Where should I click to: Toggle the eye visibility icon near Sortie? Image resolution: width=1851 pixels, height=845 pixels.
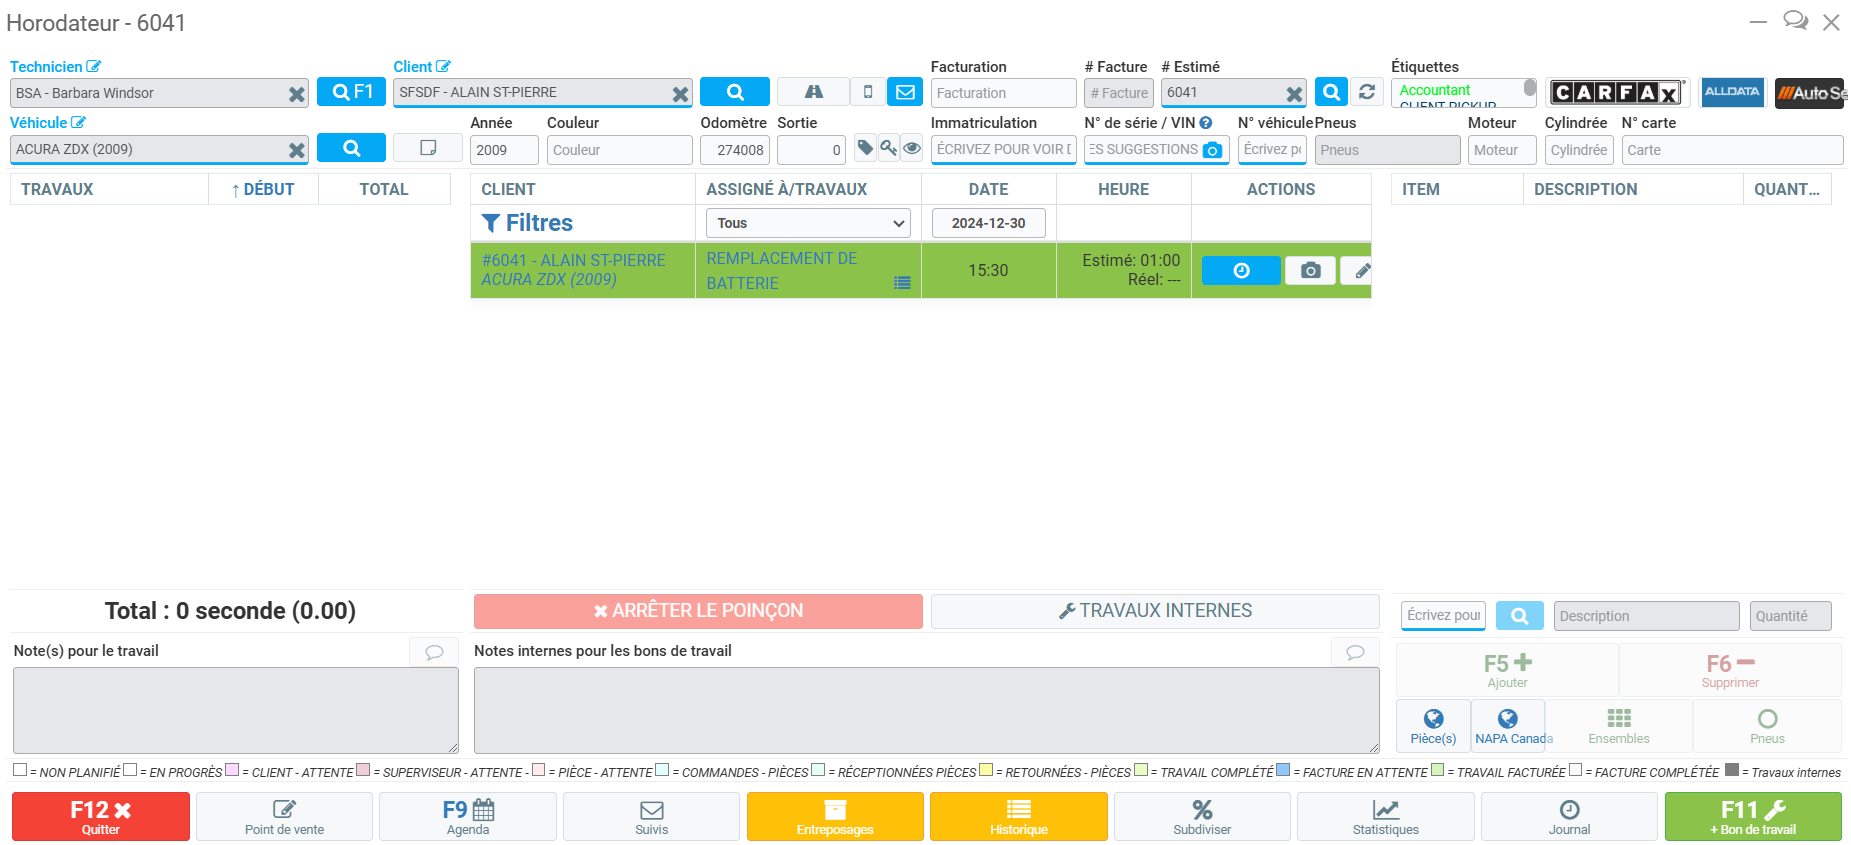(911, 148)
